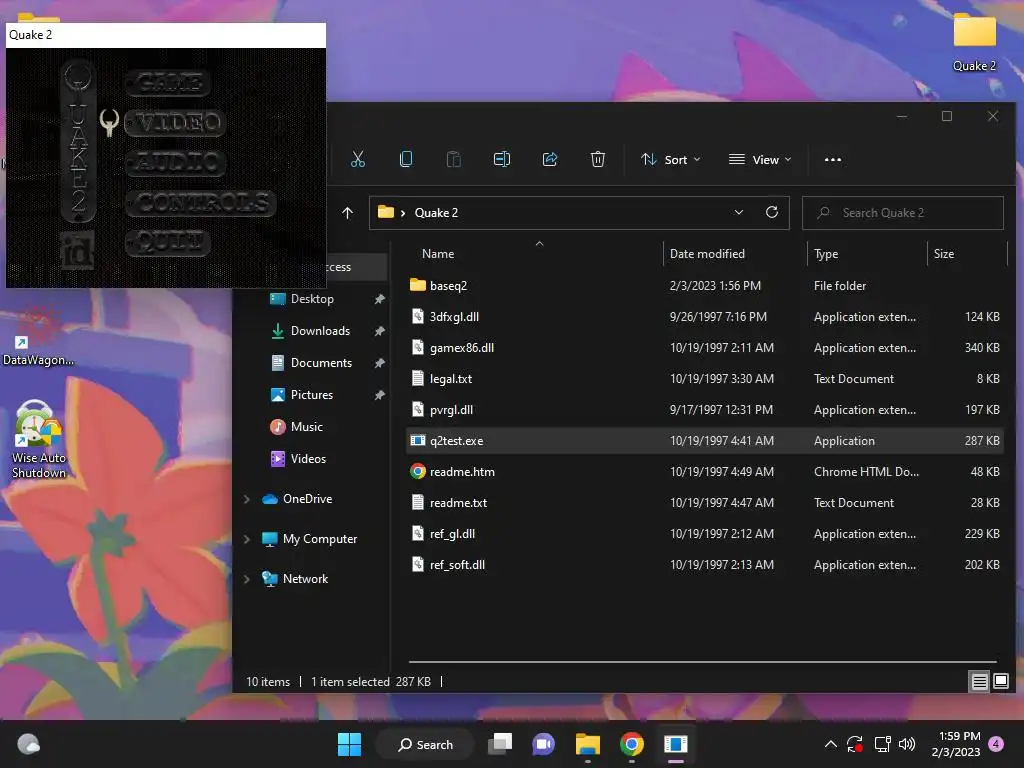The image size is (1024, 768).
Task: Open Downloads in the navigation pane
Action: [x=312, y=331]
